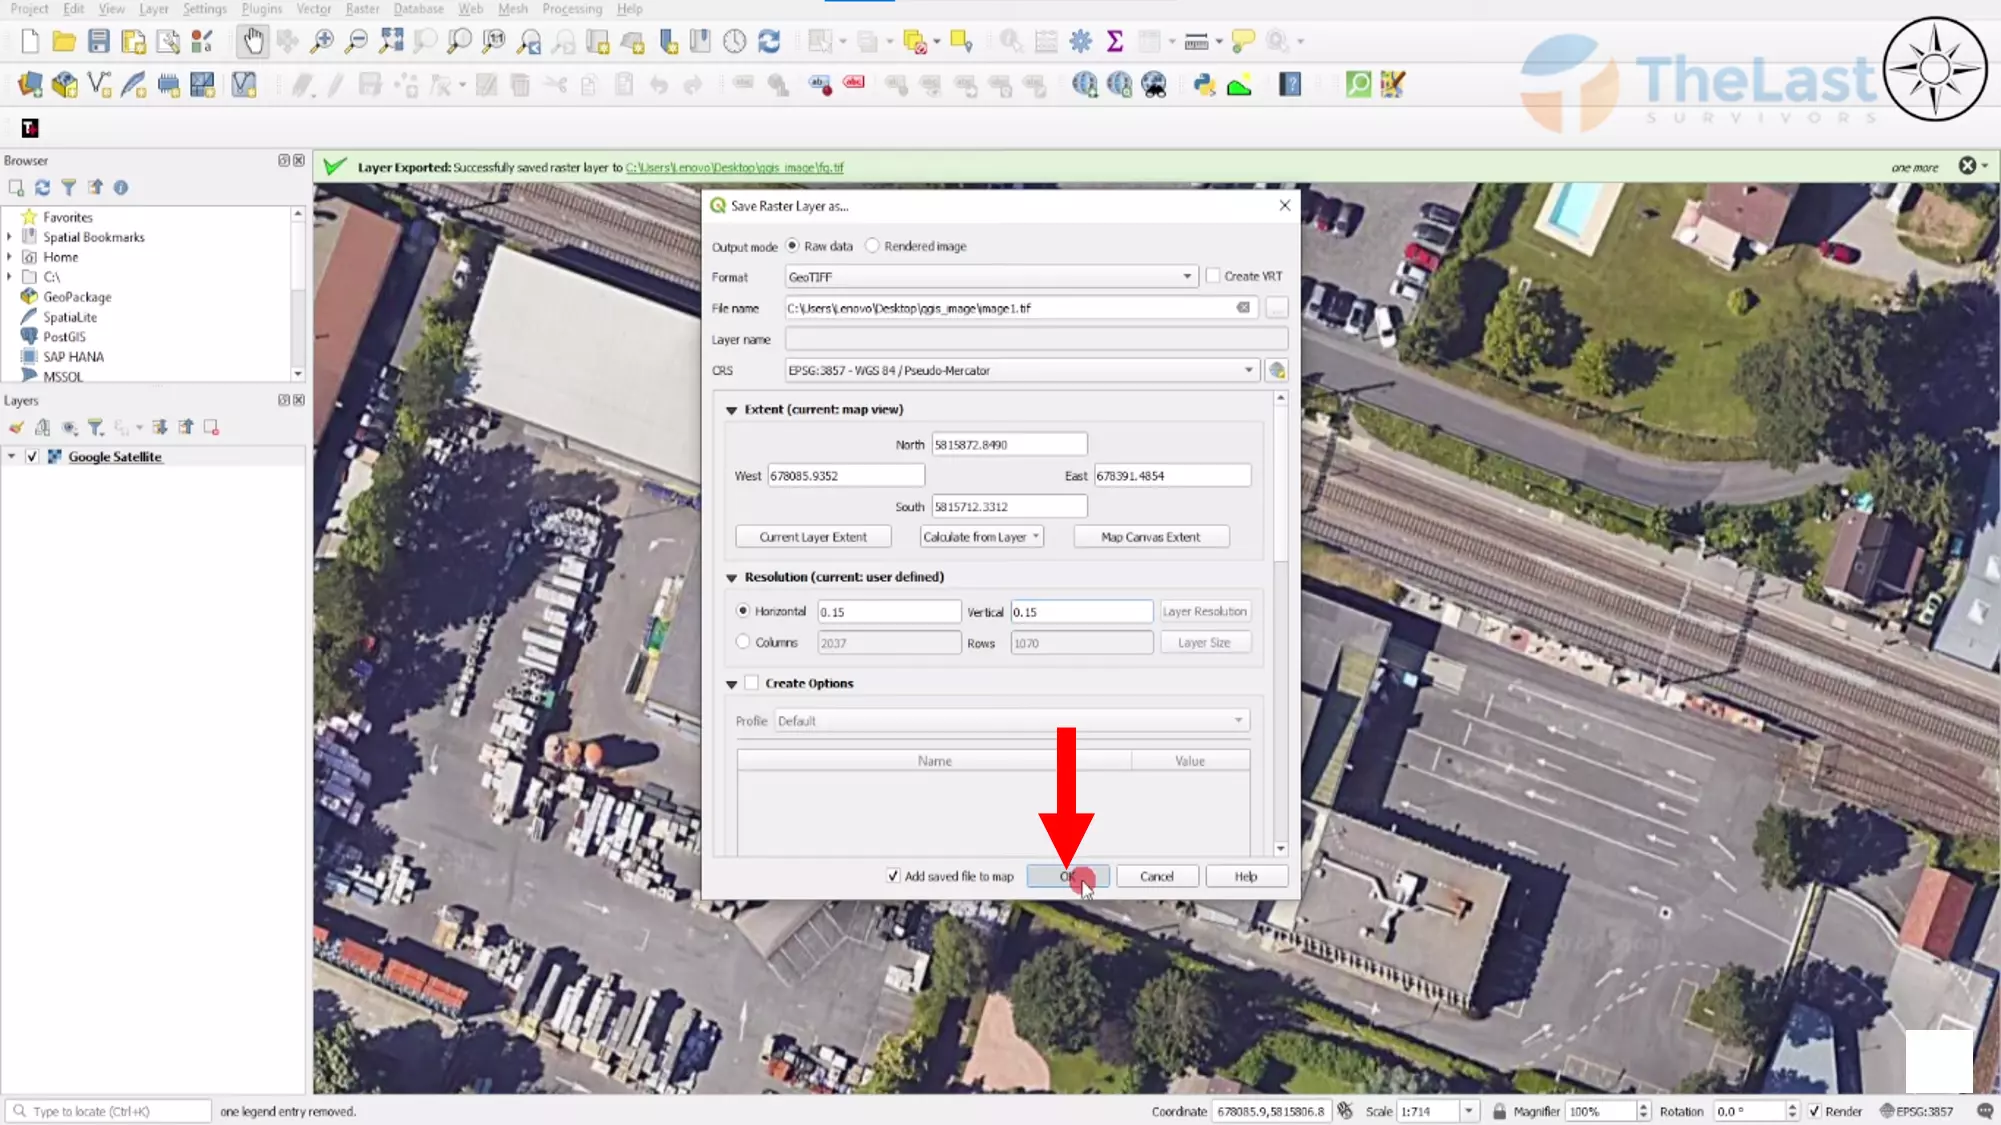Collapse the Extent section
This screenshot has width=2001, height=1125.
tap(731, 410)
